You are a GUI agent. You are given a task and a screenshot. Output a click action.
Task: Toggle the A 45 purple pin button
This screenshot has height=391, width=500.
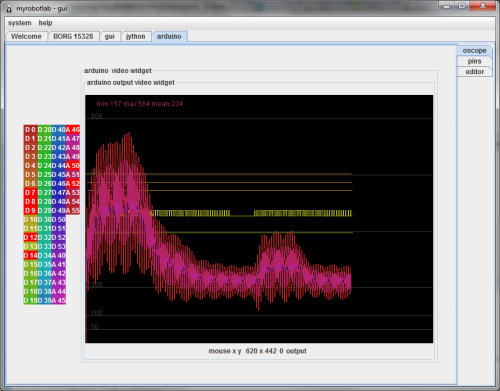59,301
